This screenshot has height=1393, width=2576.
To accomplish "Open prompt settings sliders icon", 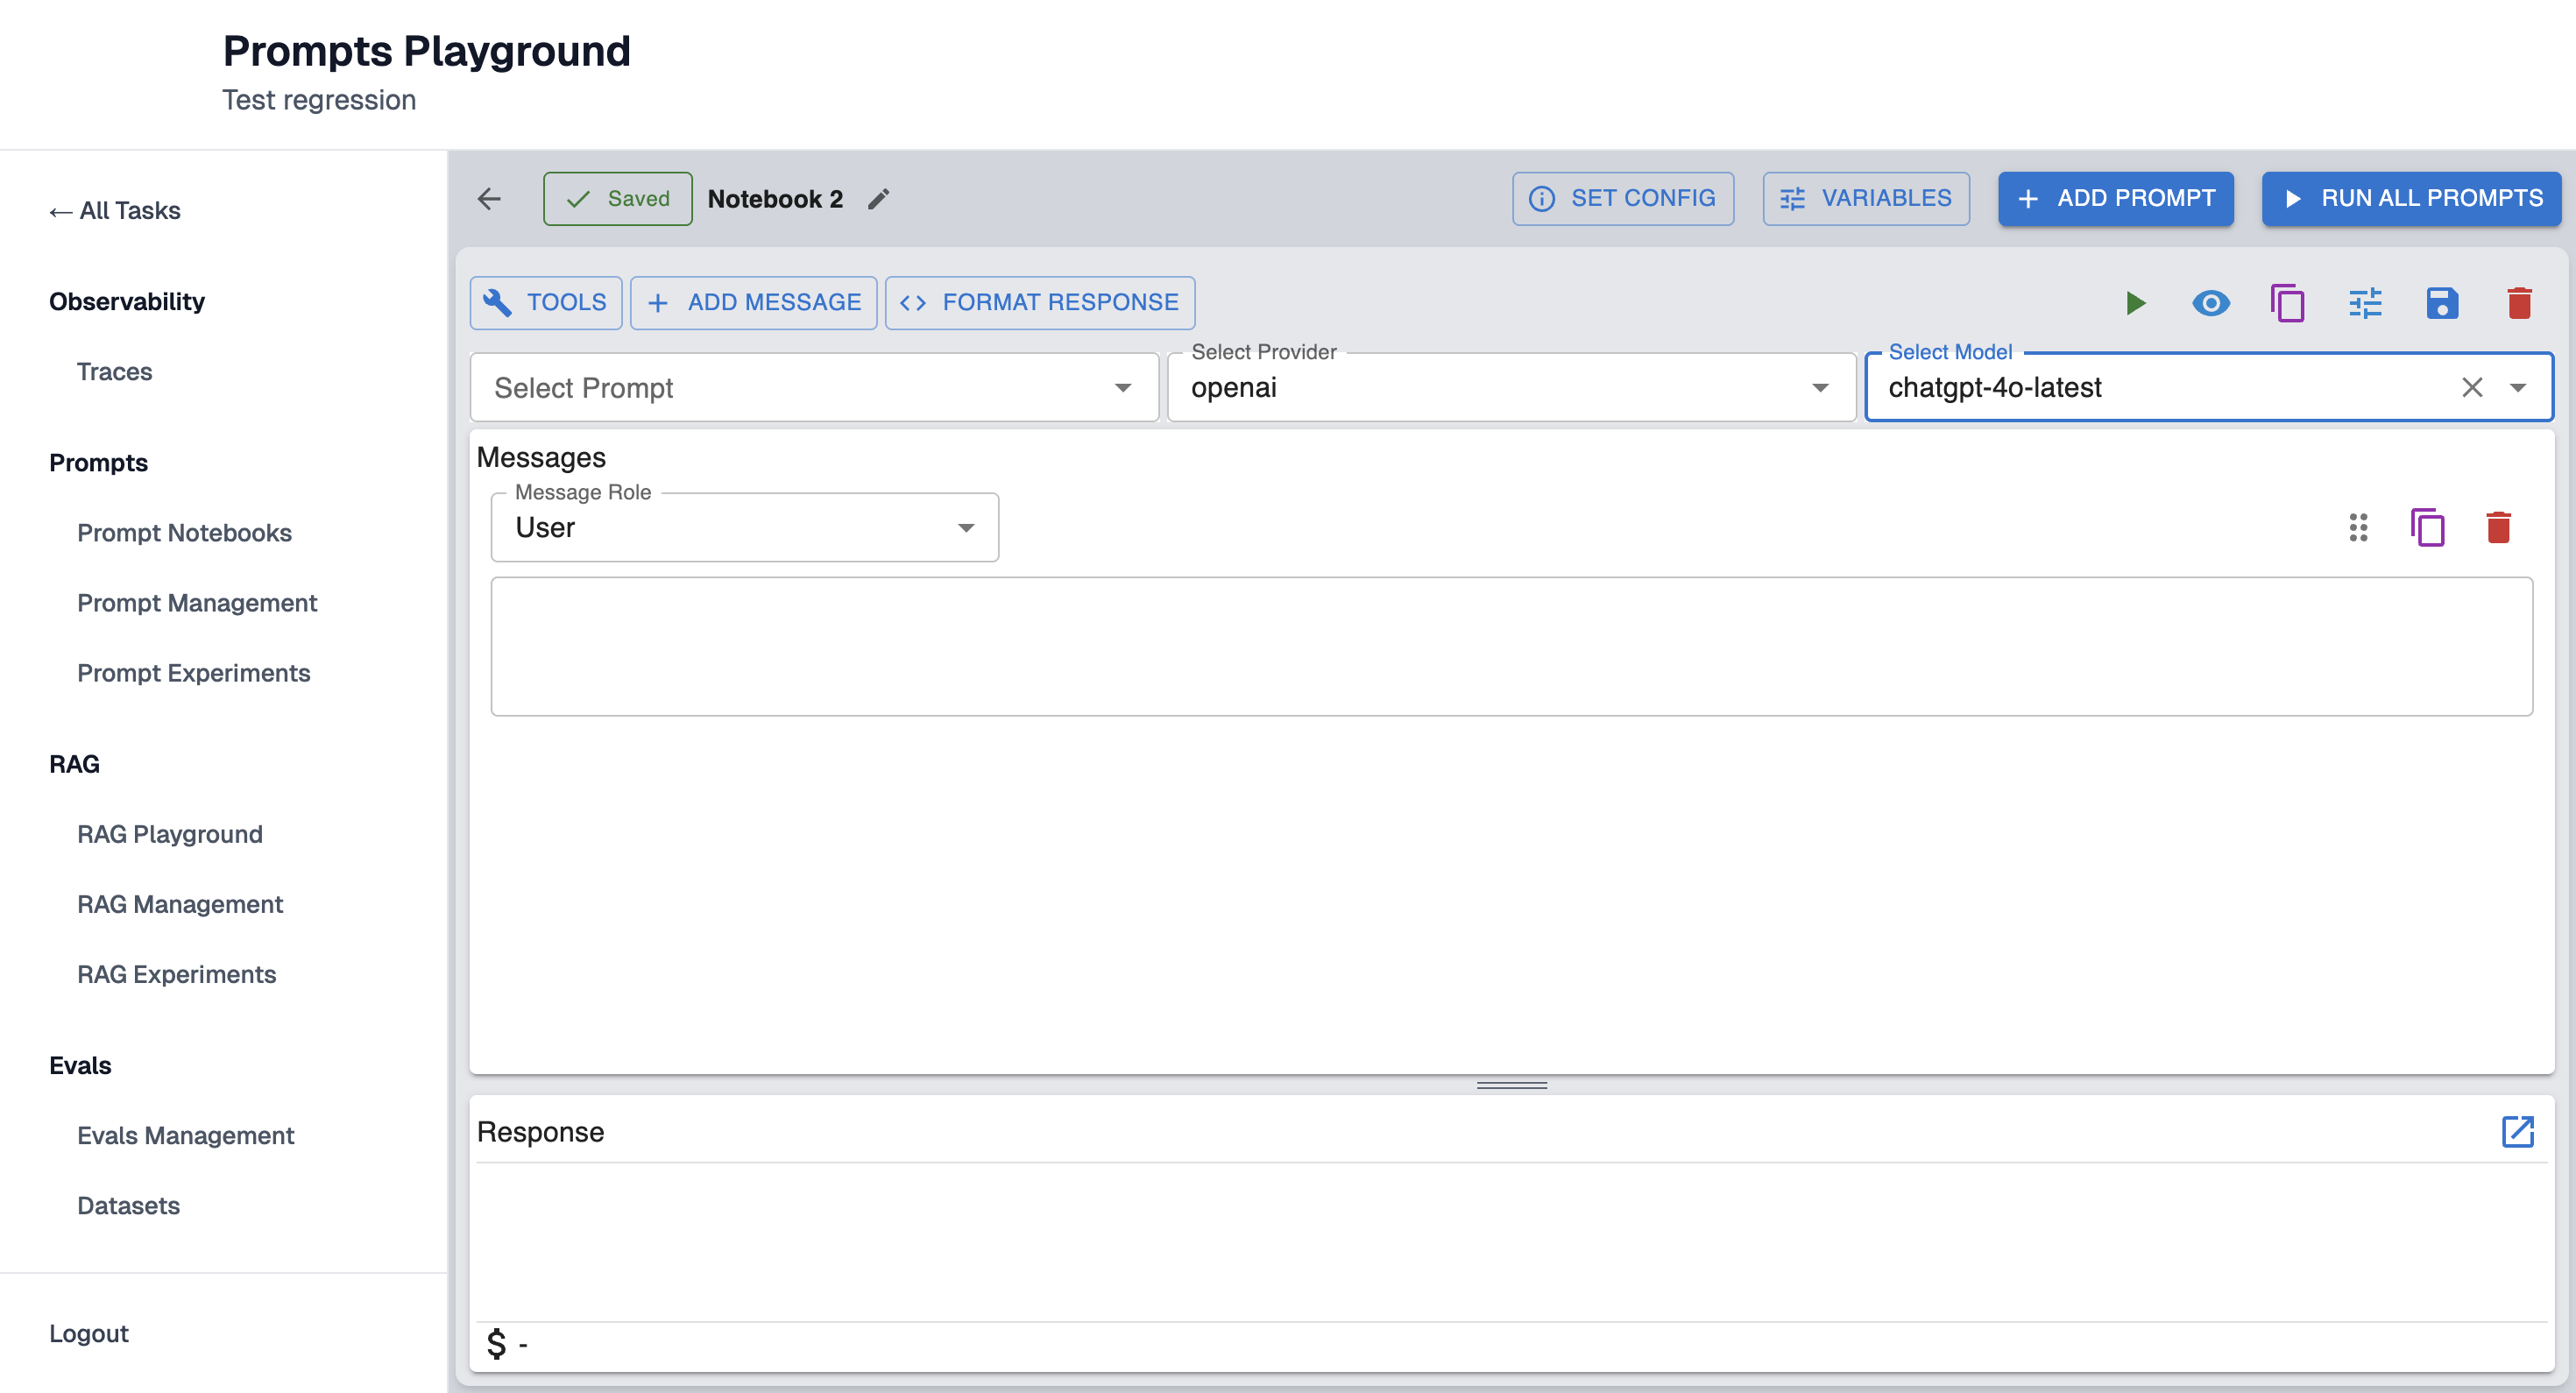I will 2365,303.
